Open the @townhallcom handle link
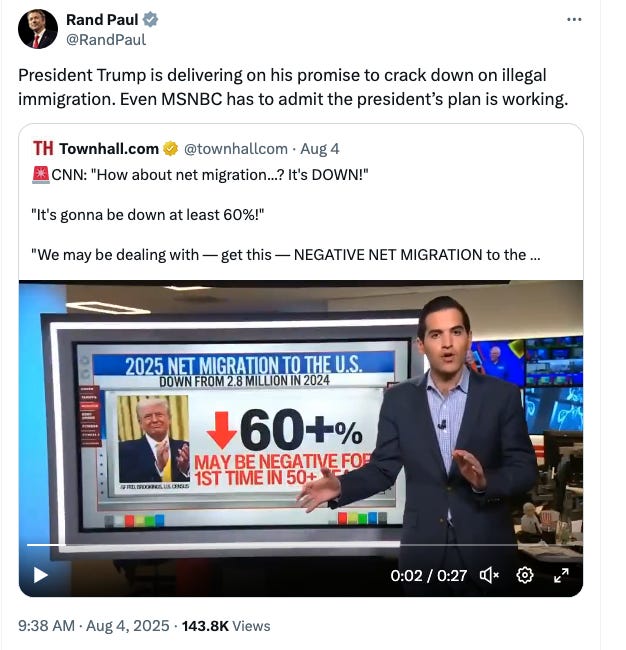This screenshot has height=650, width=626. [235, 149]
